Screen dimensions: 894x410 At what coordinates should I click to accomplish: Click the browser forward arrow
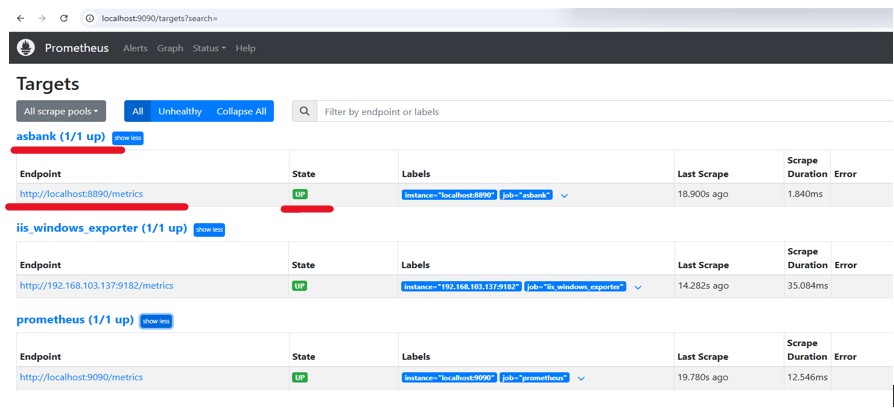pos(42,18)
